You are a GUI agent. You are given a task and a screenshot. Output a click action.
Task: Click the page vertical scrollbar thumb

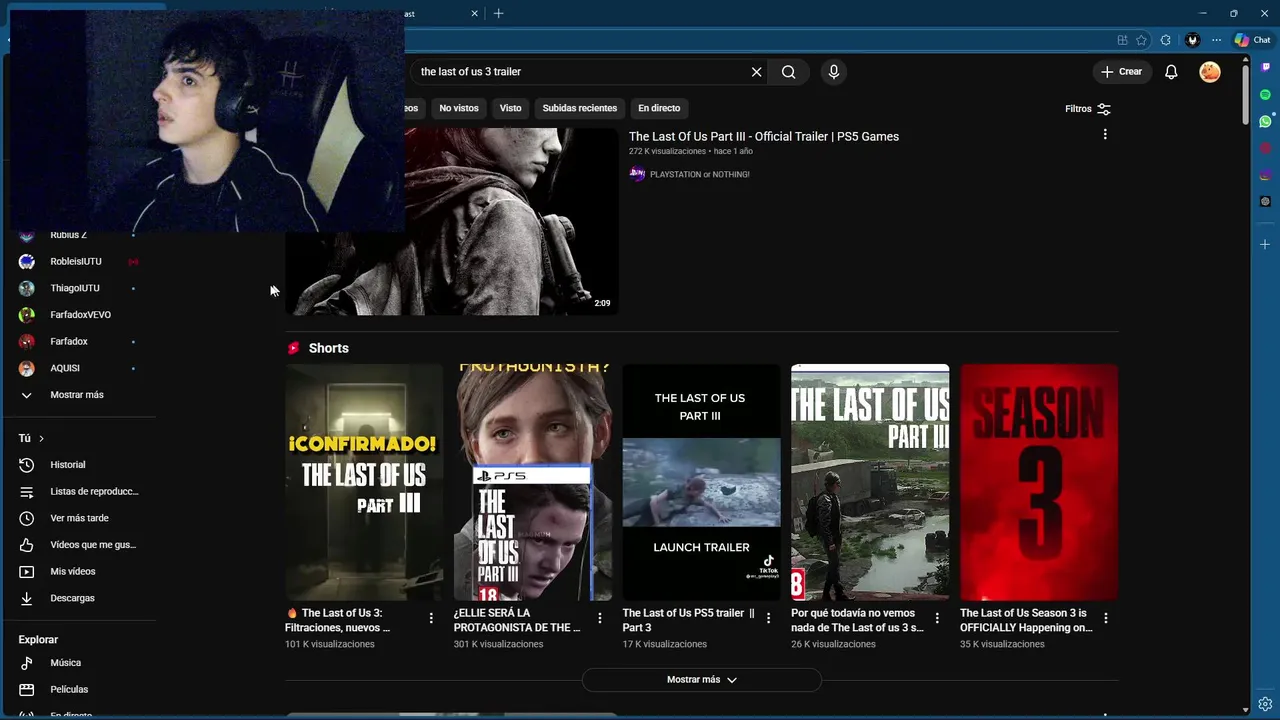pyautogui.click(x=1245, y=95)
